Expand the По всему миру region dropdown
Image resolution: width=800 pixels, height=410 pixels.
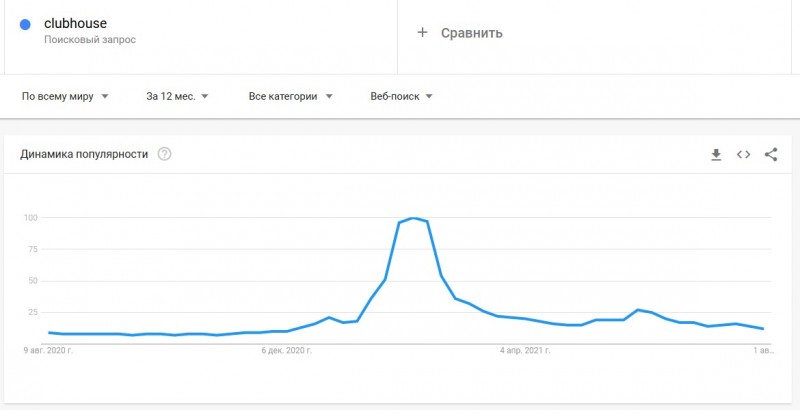click(65, 96)
